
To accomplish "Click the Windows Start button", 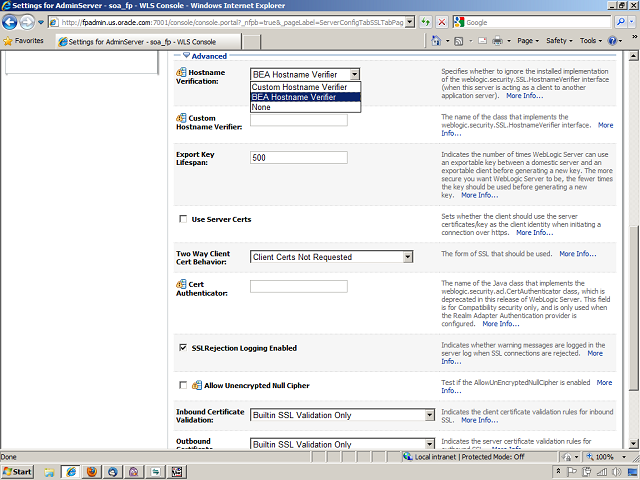I will pos(18,472).
